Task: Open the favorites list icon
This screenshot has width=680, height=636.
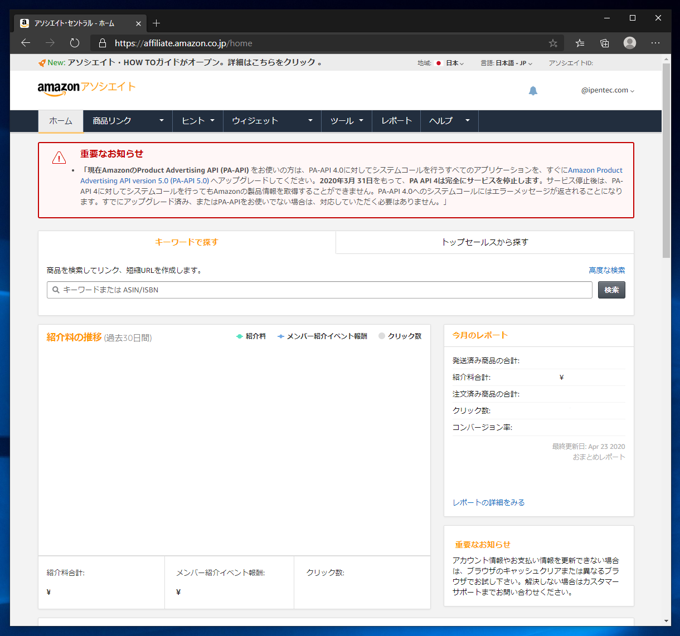Action: (x=580, y=43)
